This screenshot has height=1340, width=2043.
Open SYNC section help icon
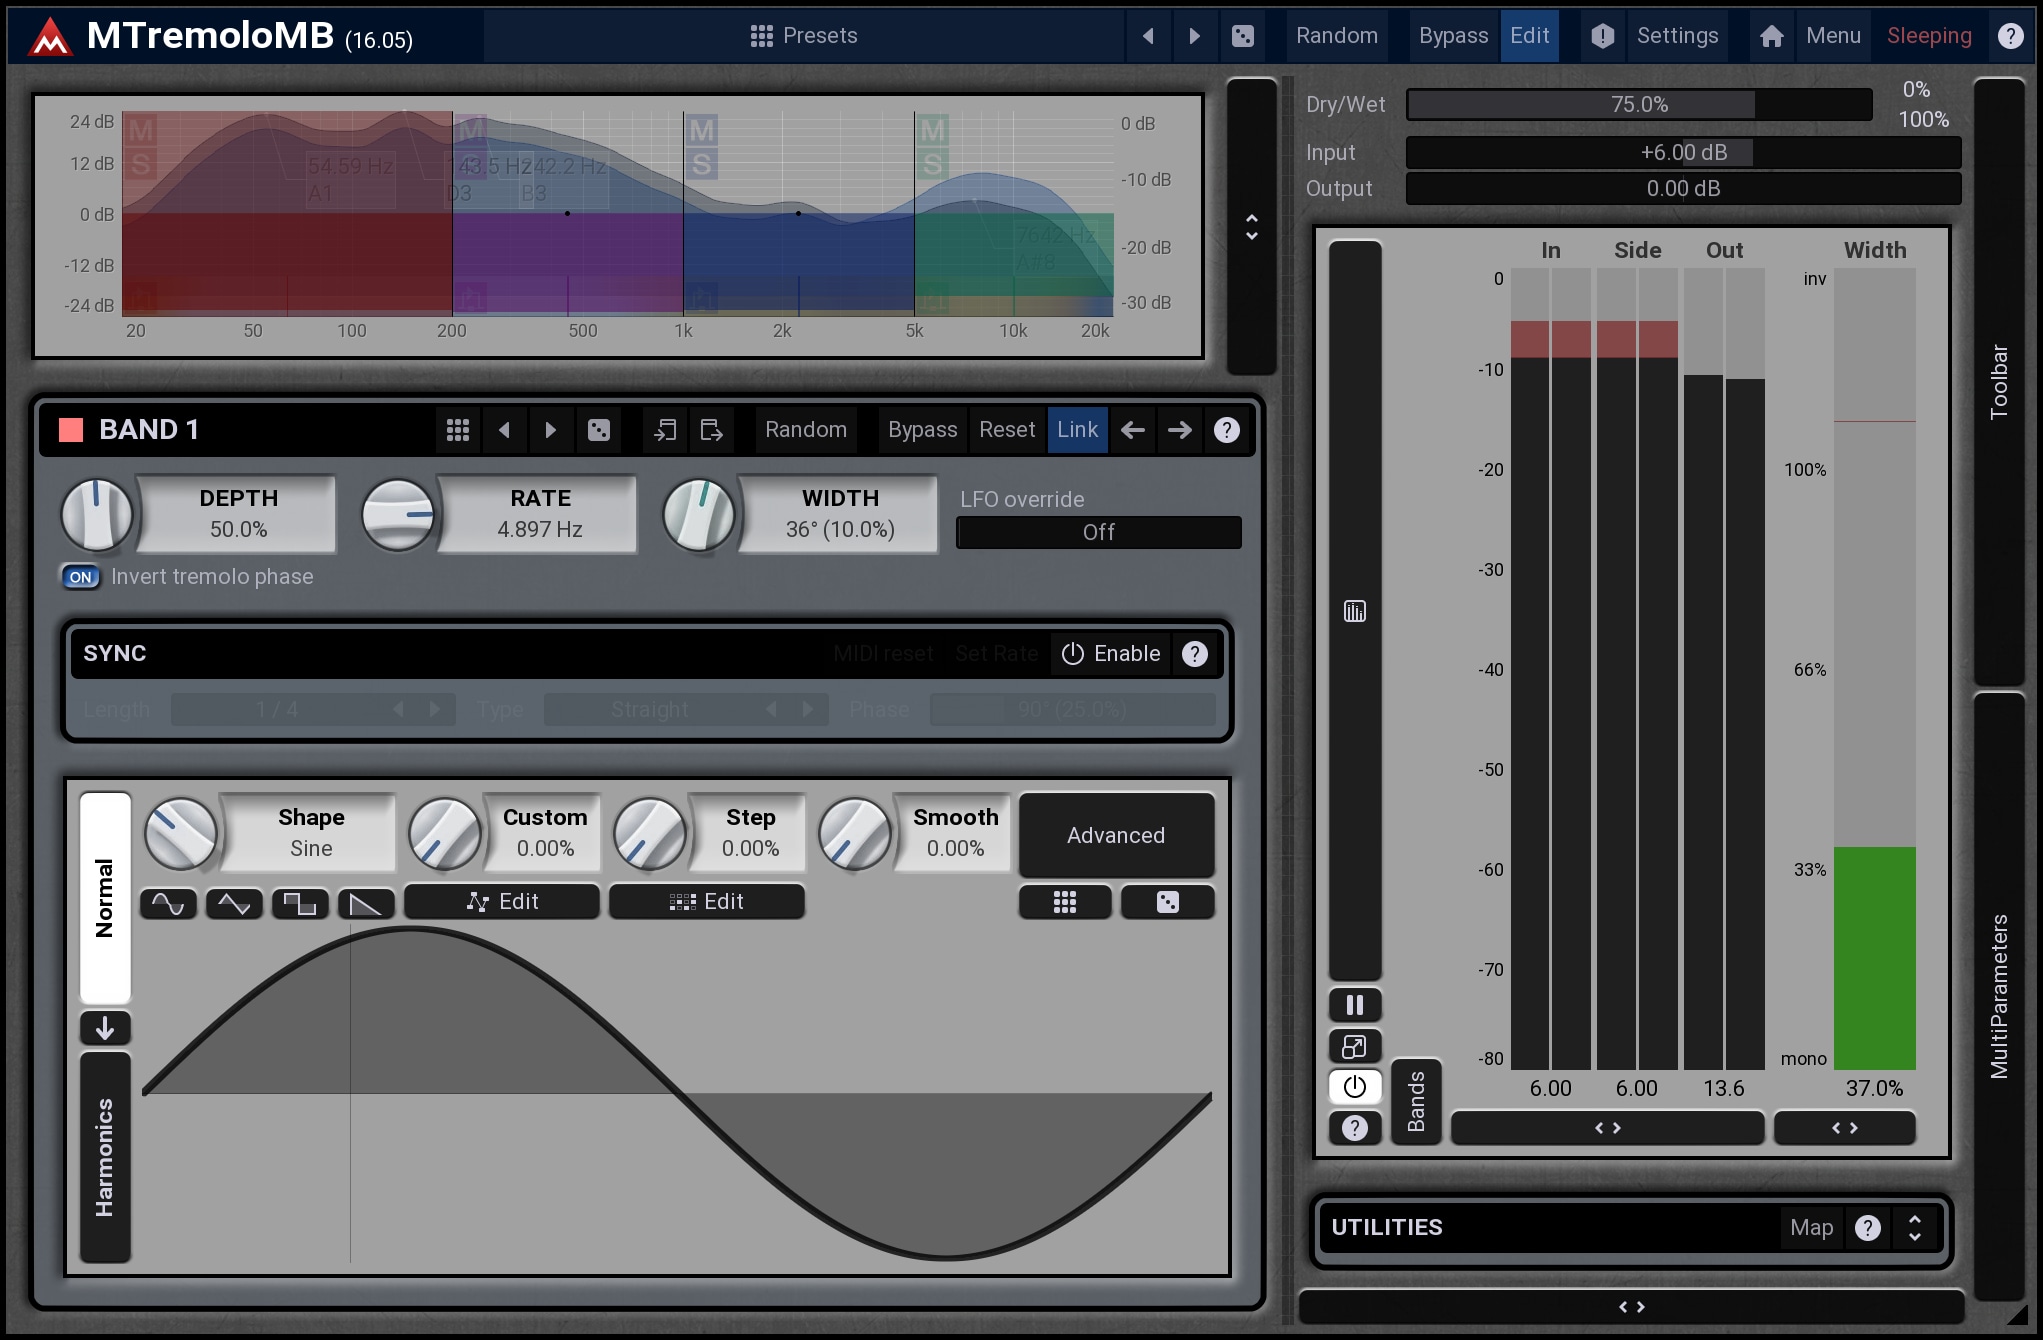[x=1195, y=654]
